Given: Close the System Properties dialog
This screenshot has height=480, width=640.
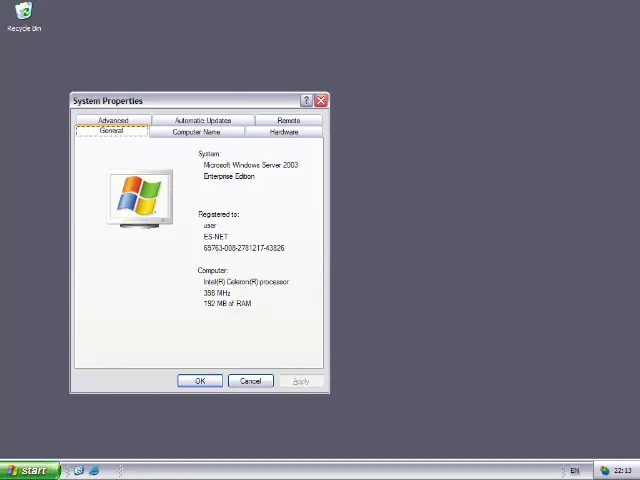Looking at the screenshot, I should [x=321, y=100].
